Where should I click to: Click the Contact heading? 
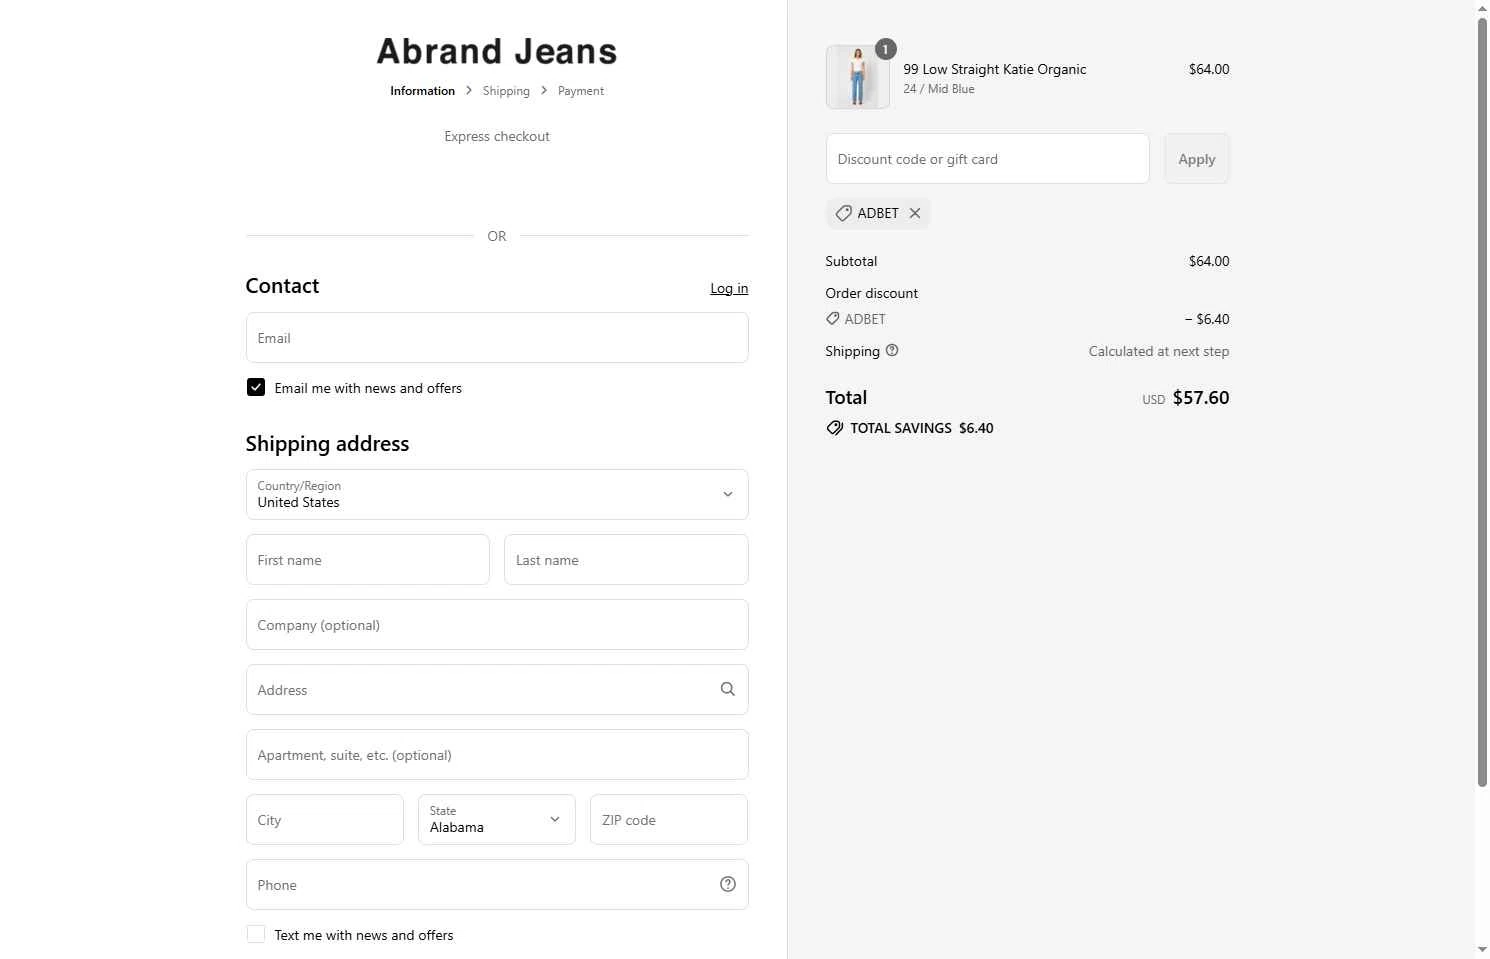pos(282,286)
